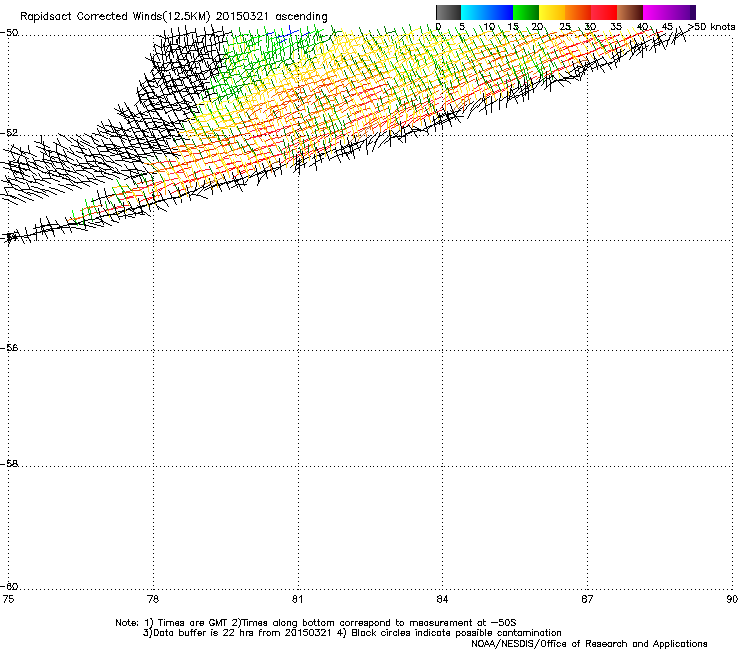Click the 'NOAA/NESDIS/Office of Research and Applications' credit

(589, 644)
